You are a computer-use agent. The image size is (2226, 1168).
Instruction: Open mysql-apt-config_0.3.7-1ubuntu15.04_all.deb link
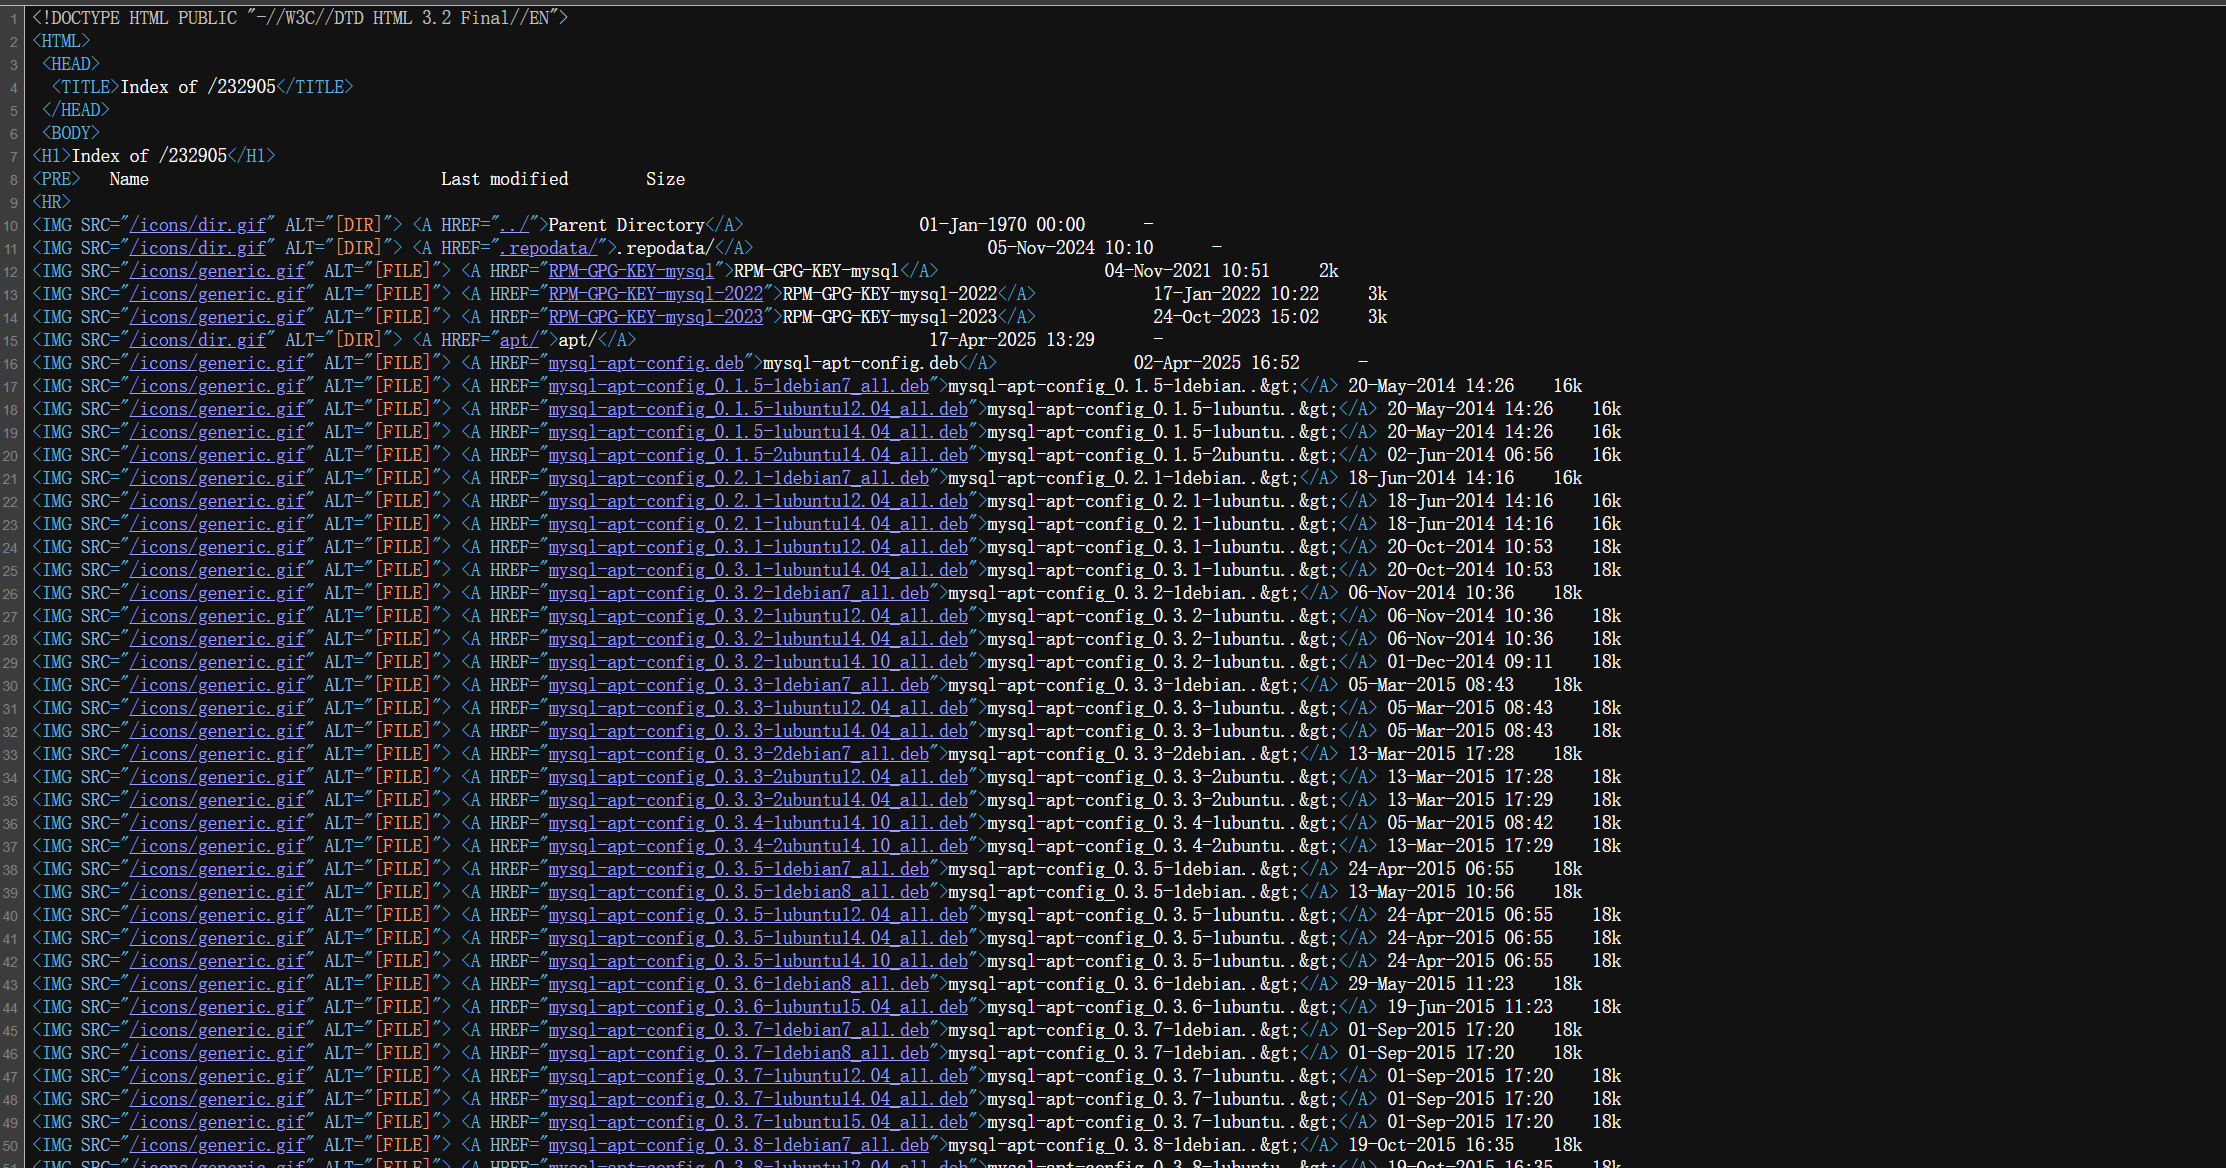758,1122
